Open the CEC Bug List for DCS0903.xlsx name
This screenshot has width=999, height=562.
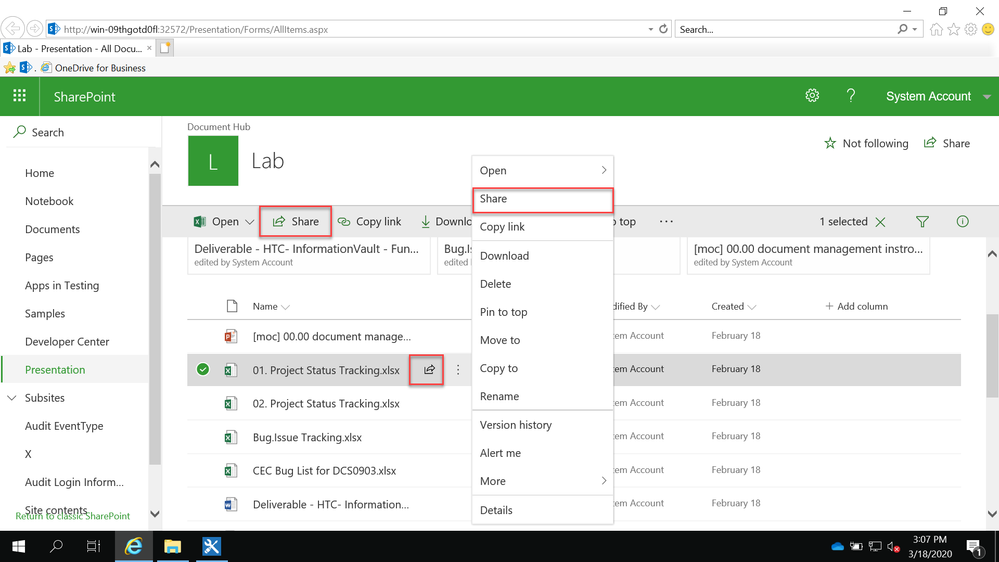pos(324,471)
